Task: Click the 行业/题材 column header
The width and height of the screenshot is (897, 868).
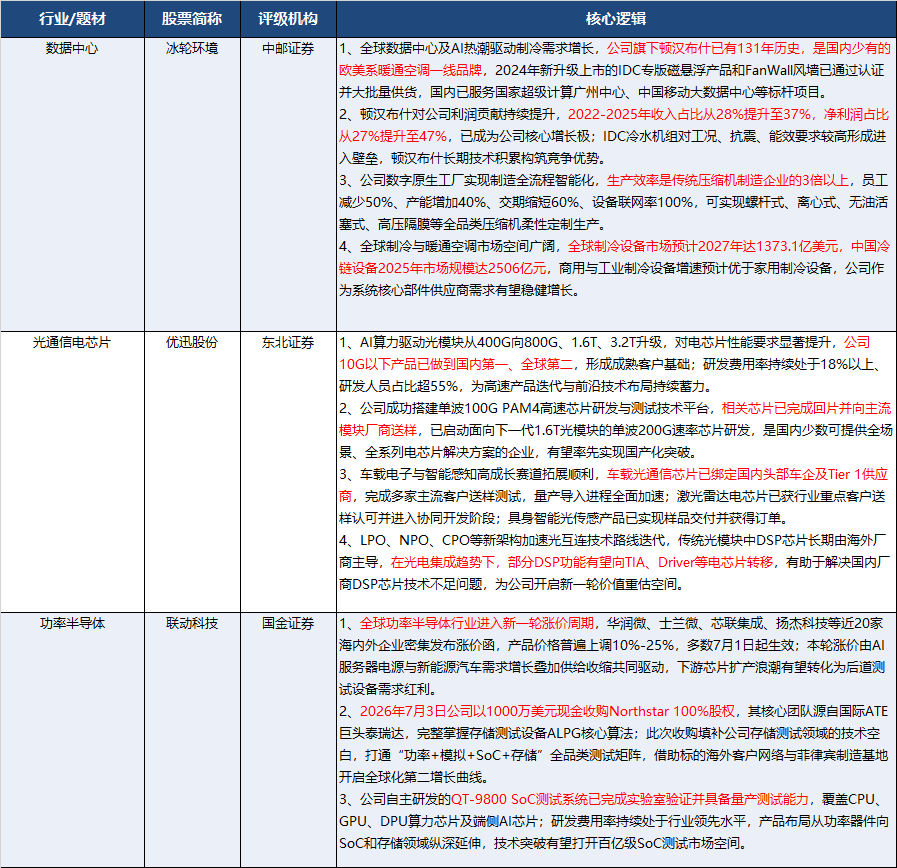Action: click(72, 19)
